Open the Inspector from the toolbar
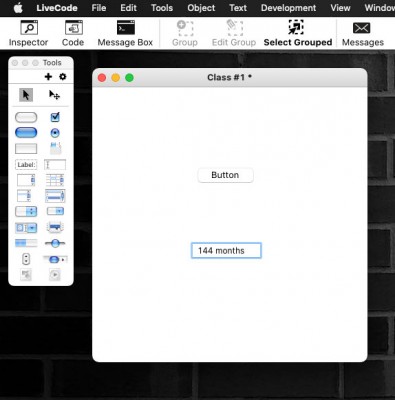The image size is (395, 400). pos(29,33)
